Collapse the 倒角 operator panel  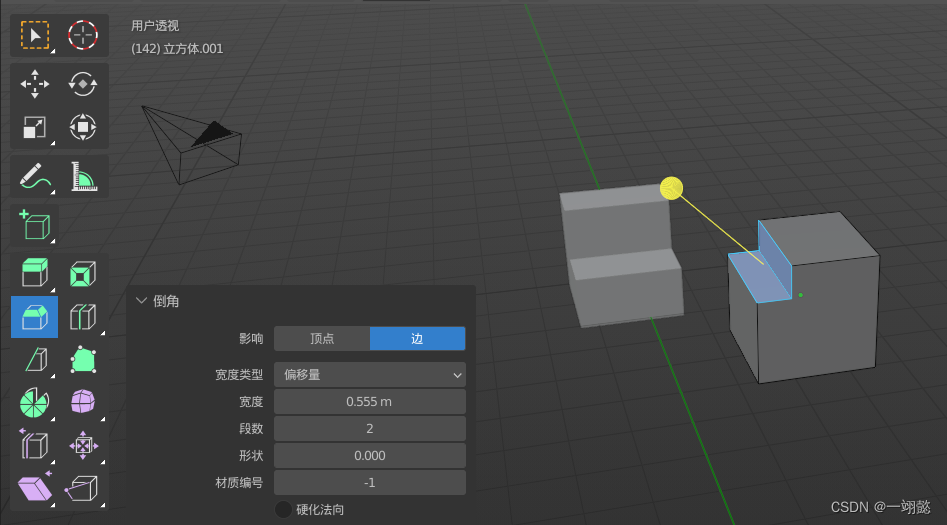coord(141,300)
